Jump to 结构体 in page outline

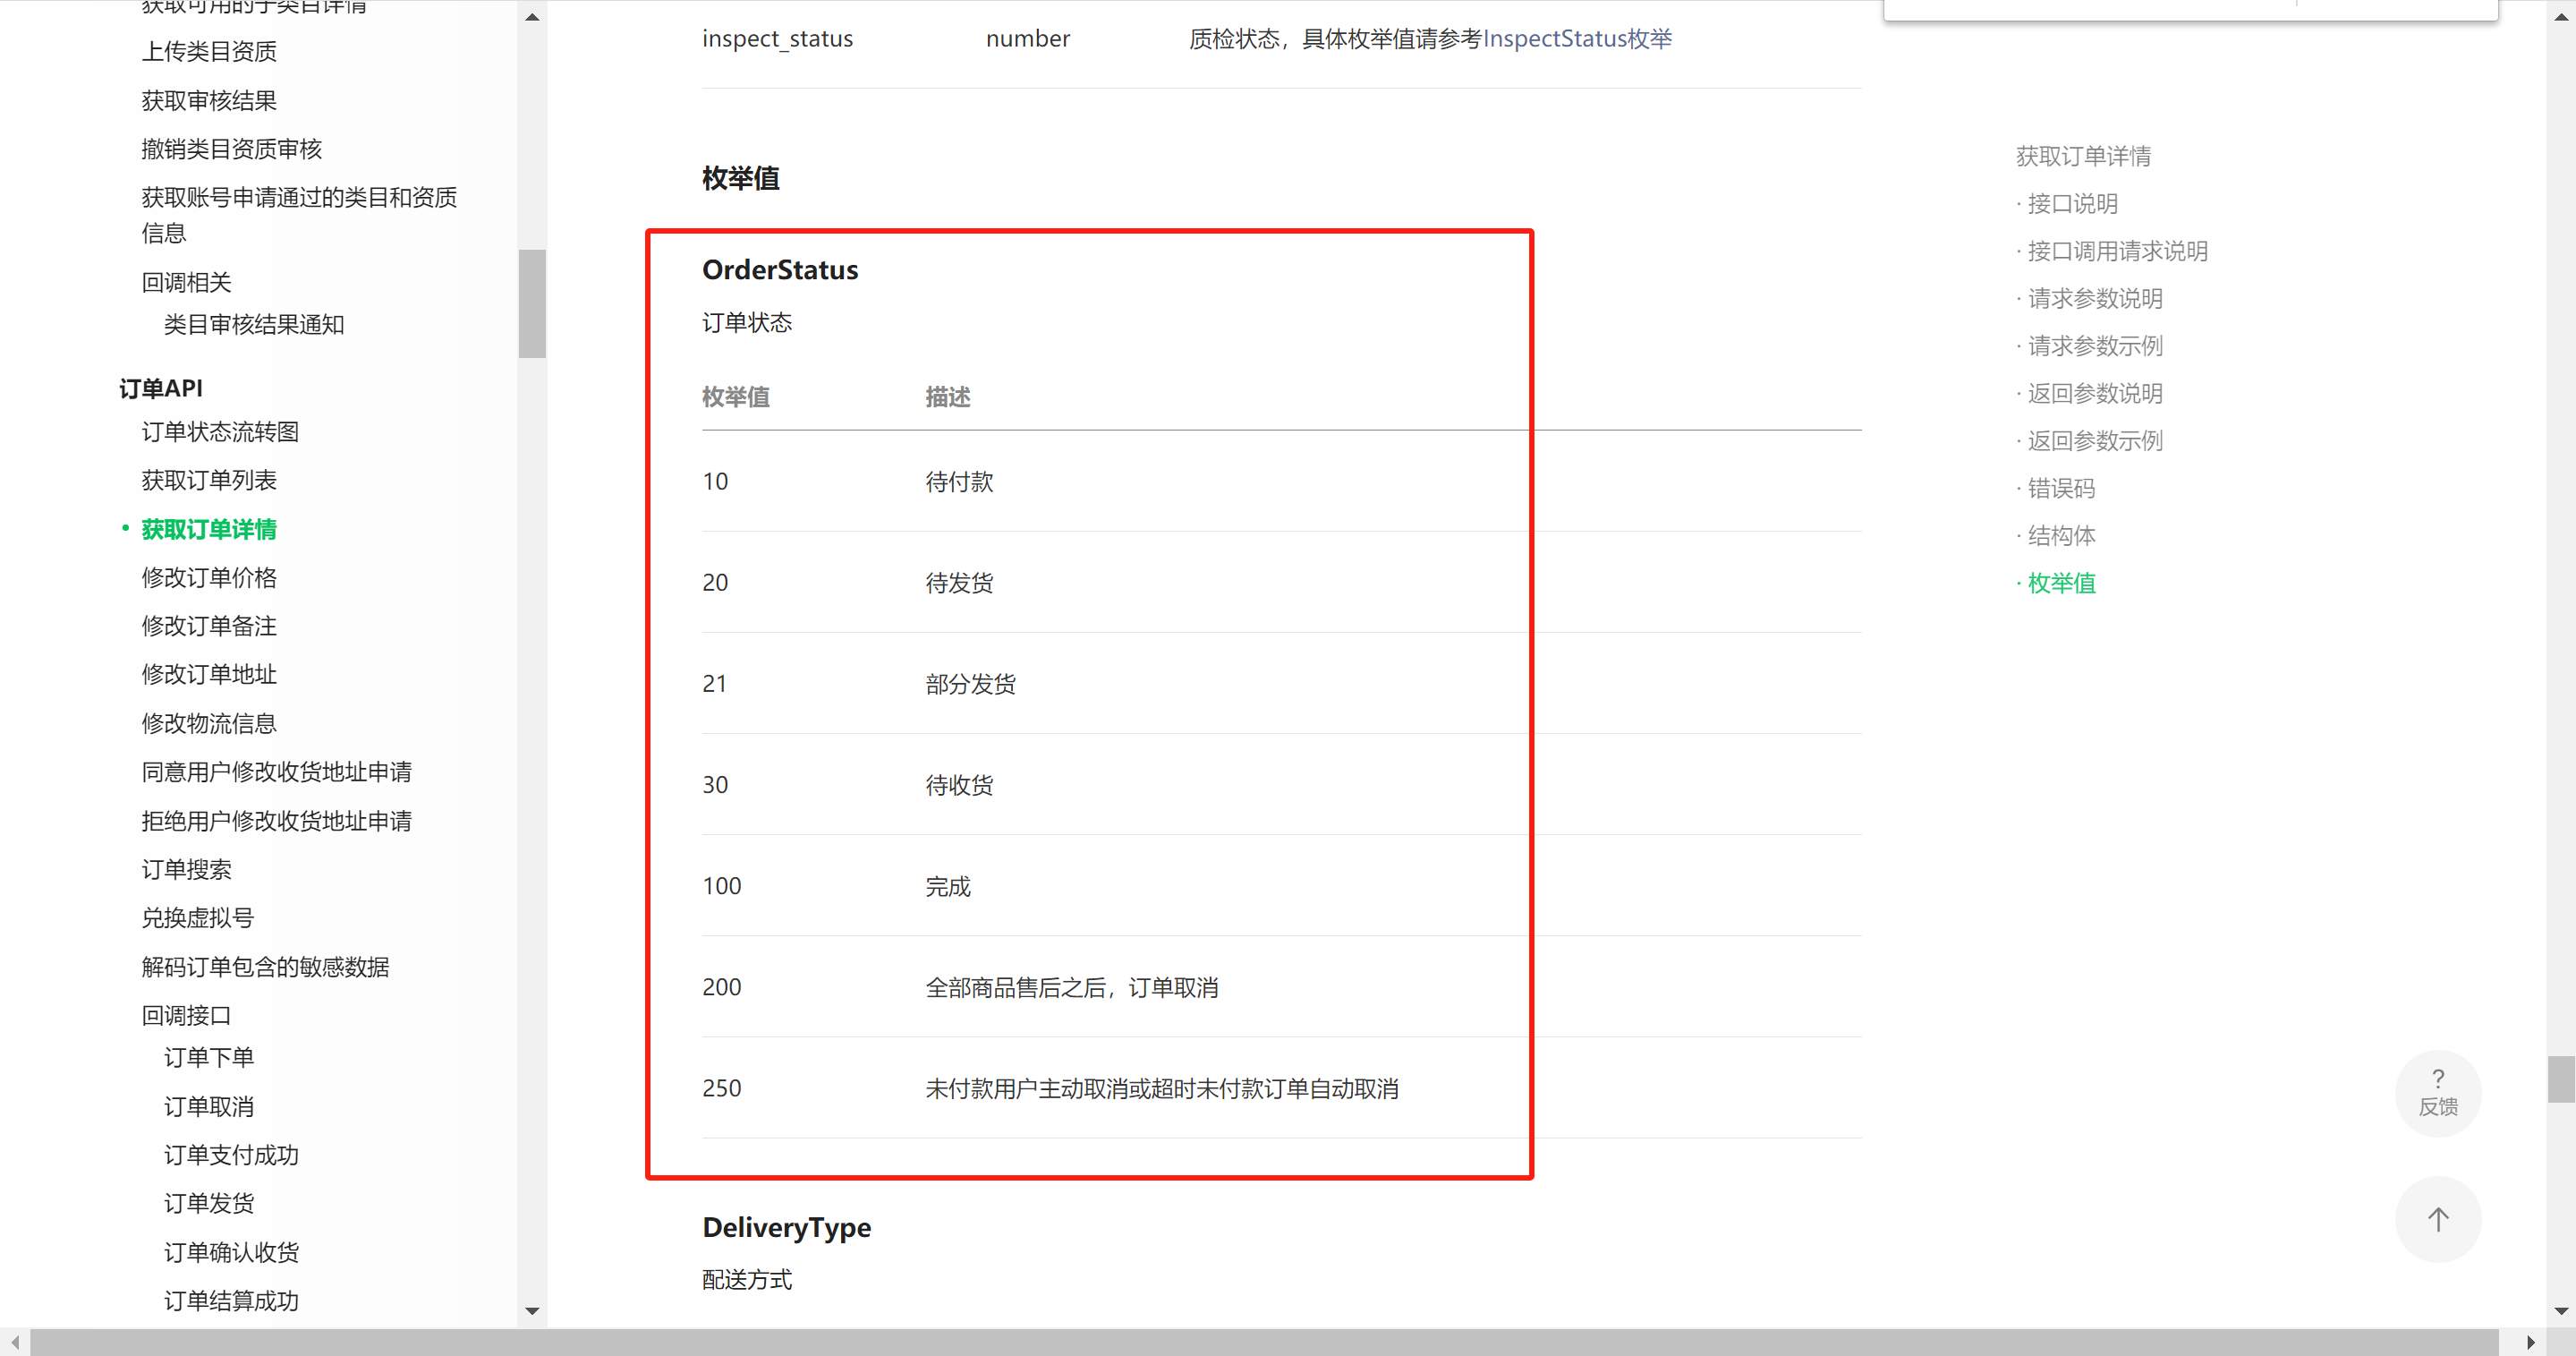(2060, 535)
